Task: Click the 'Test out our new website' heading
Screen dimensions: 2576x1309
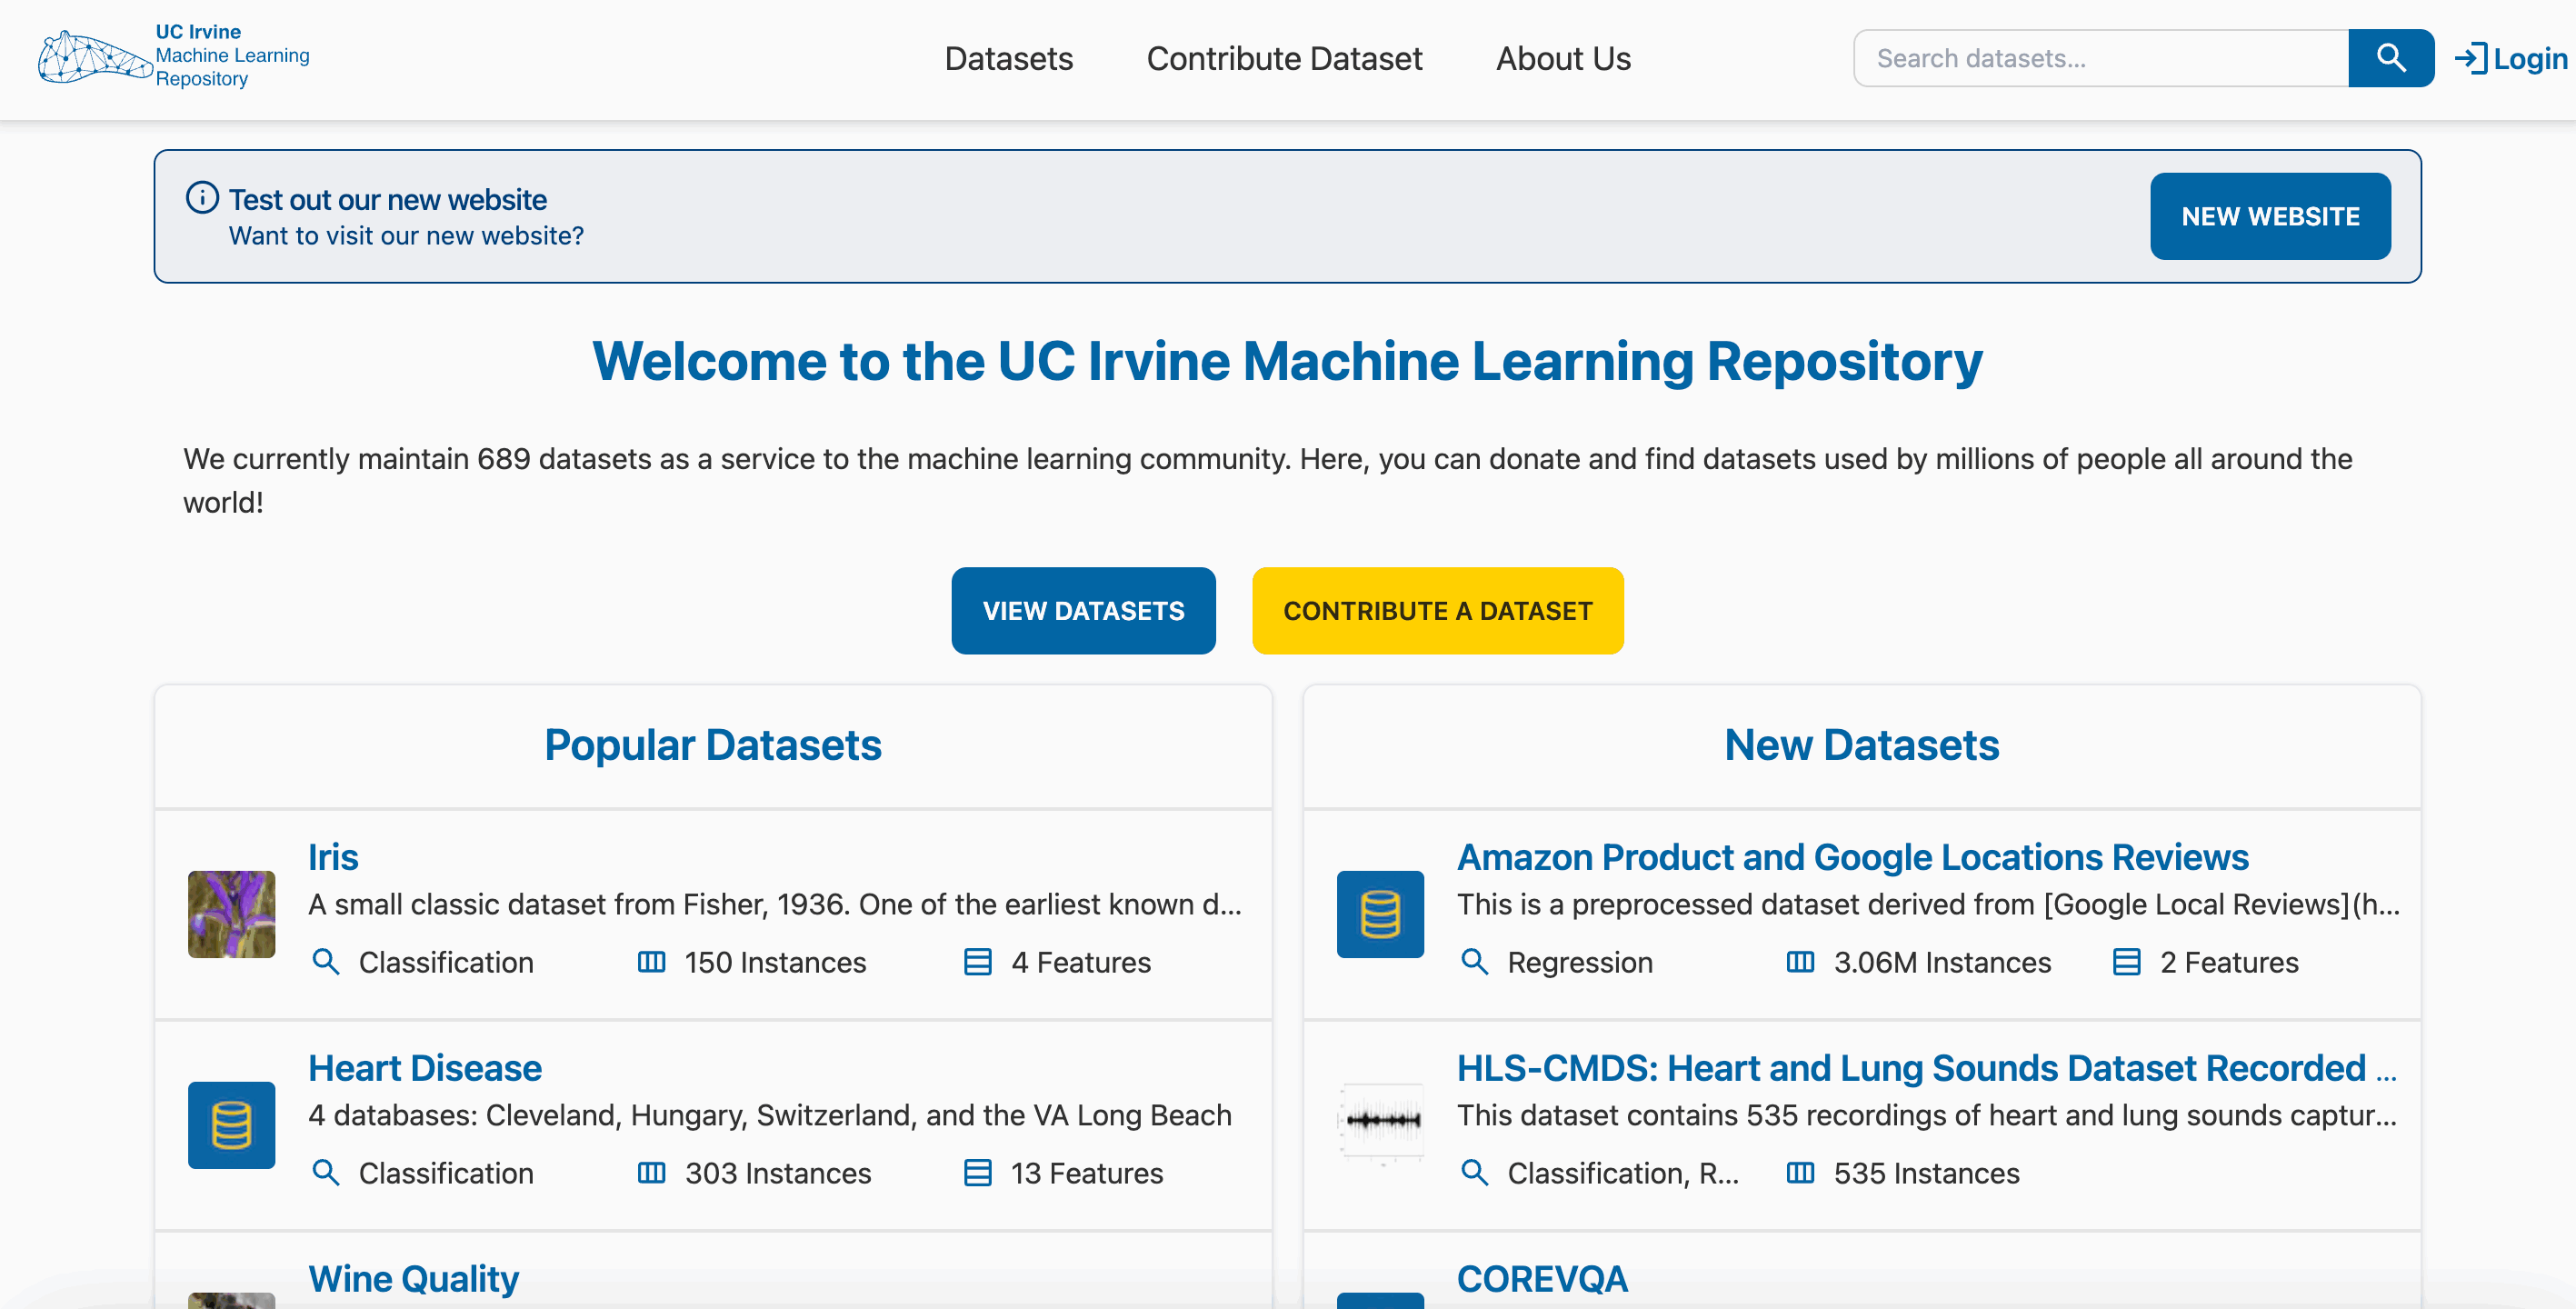Action: pyautogui.click(x=388, y=199)
